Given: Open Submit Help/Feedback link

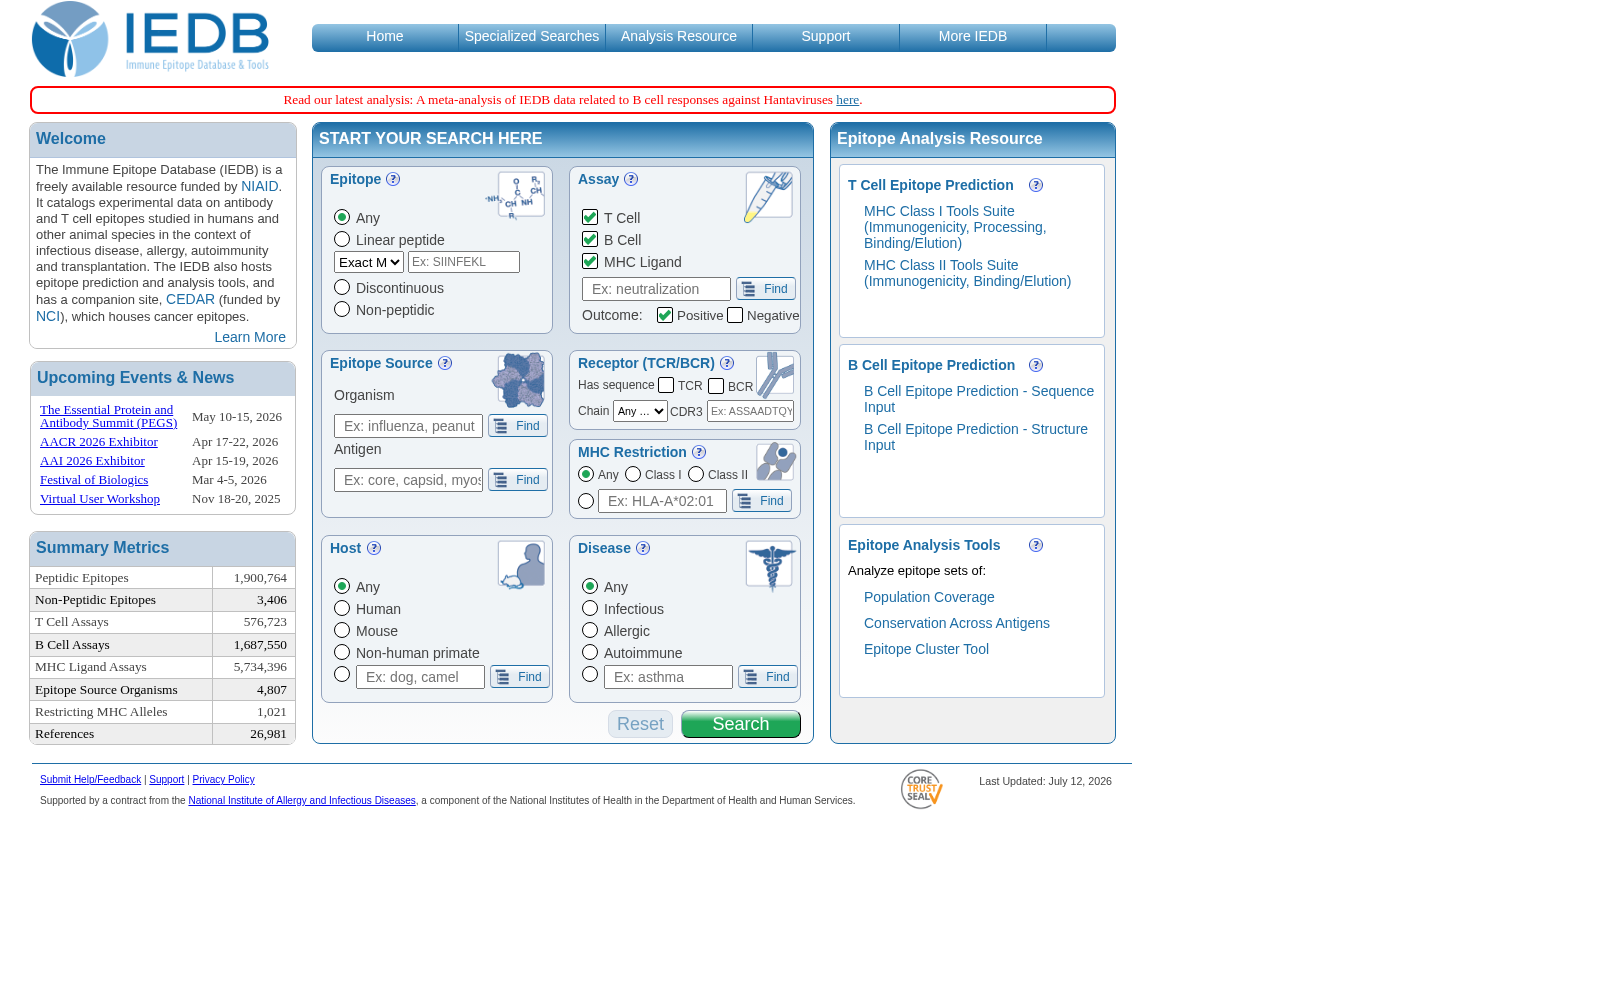Looking at the screenshot, I should coord(90,780).
